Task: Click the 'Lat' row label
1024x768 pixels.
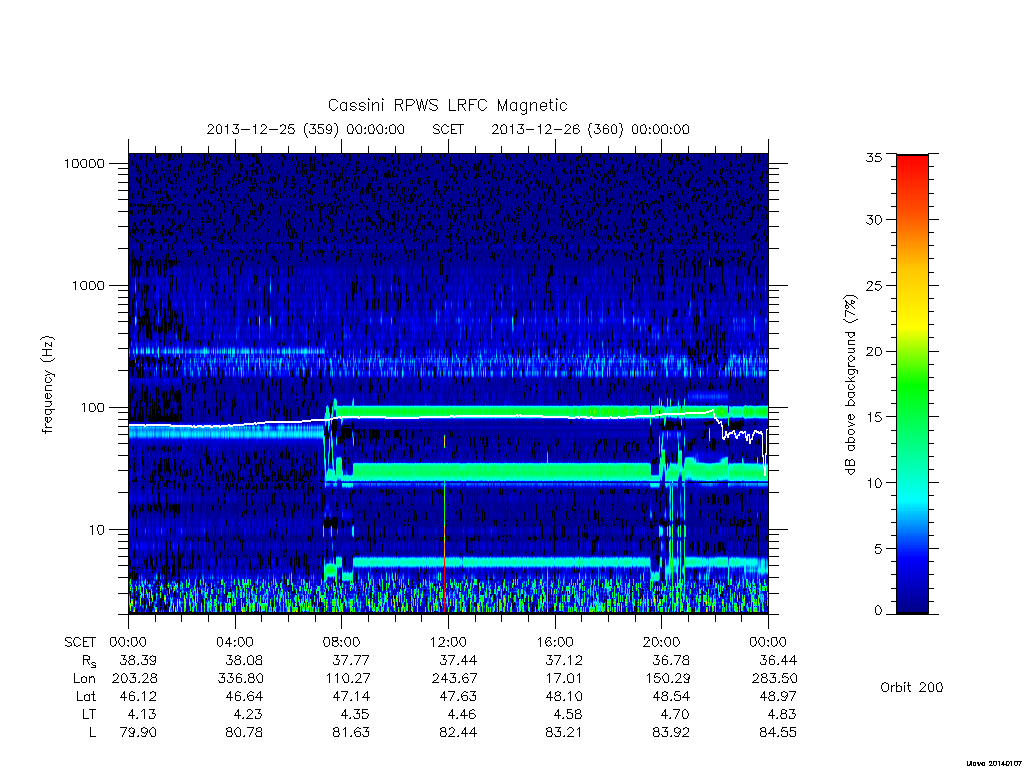Action: pos(86,697)
